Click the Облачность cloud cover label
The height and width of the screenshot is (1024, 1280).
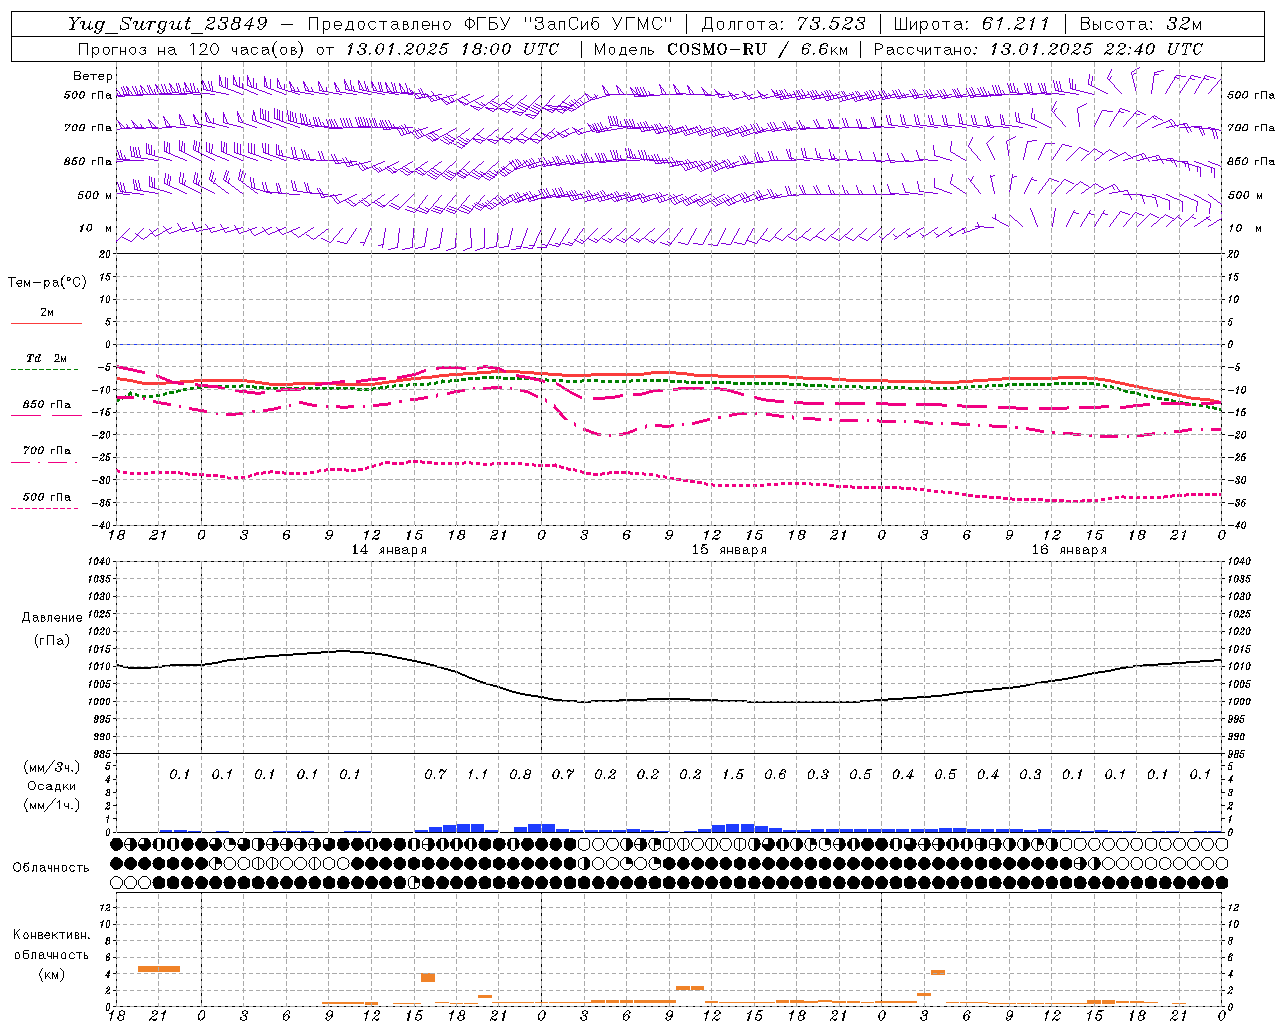tap(51, 868)
